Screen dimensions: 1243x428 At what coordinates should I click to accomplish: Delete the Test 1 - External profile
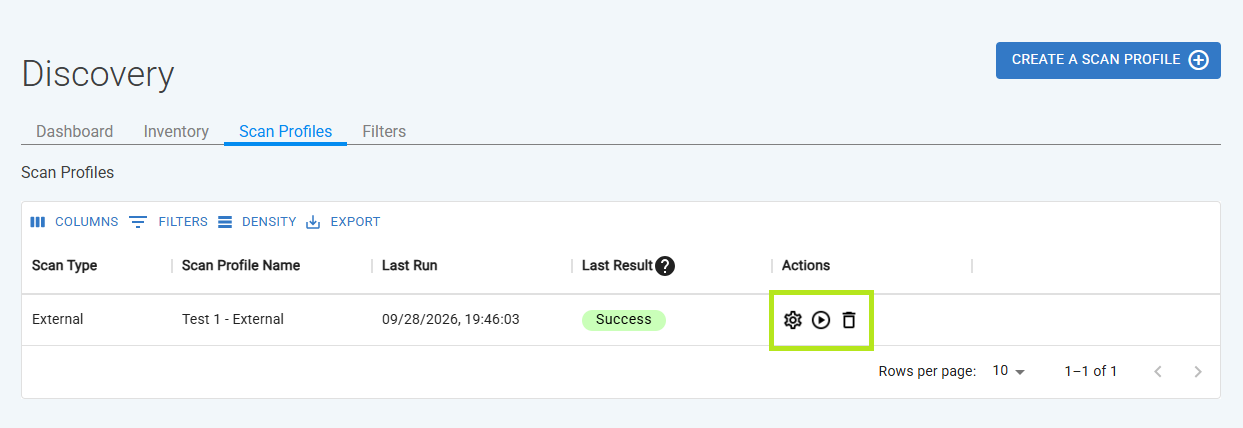tap(849, 320)
